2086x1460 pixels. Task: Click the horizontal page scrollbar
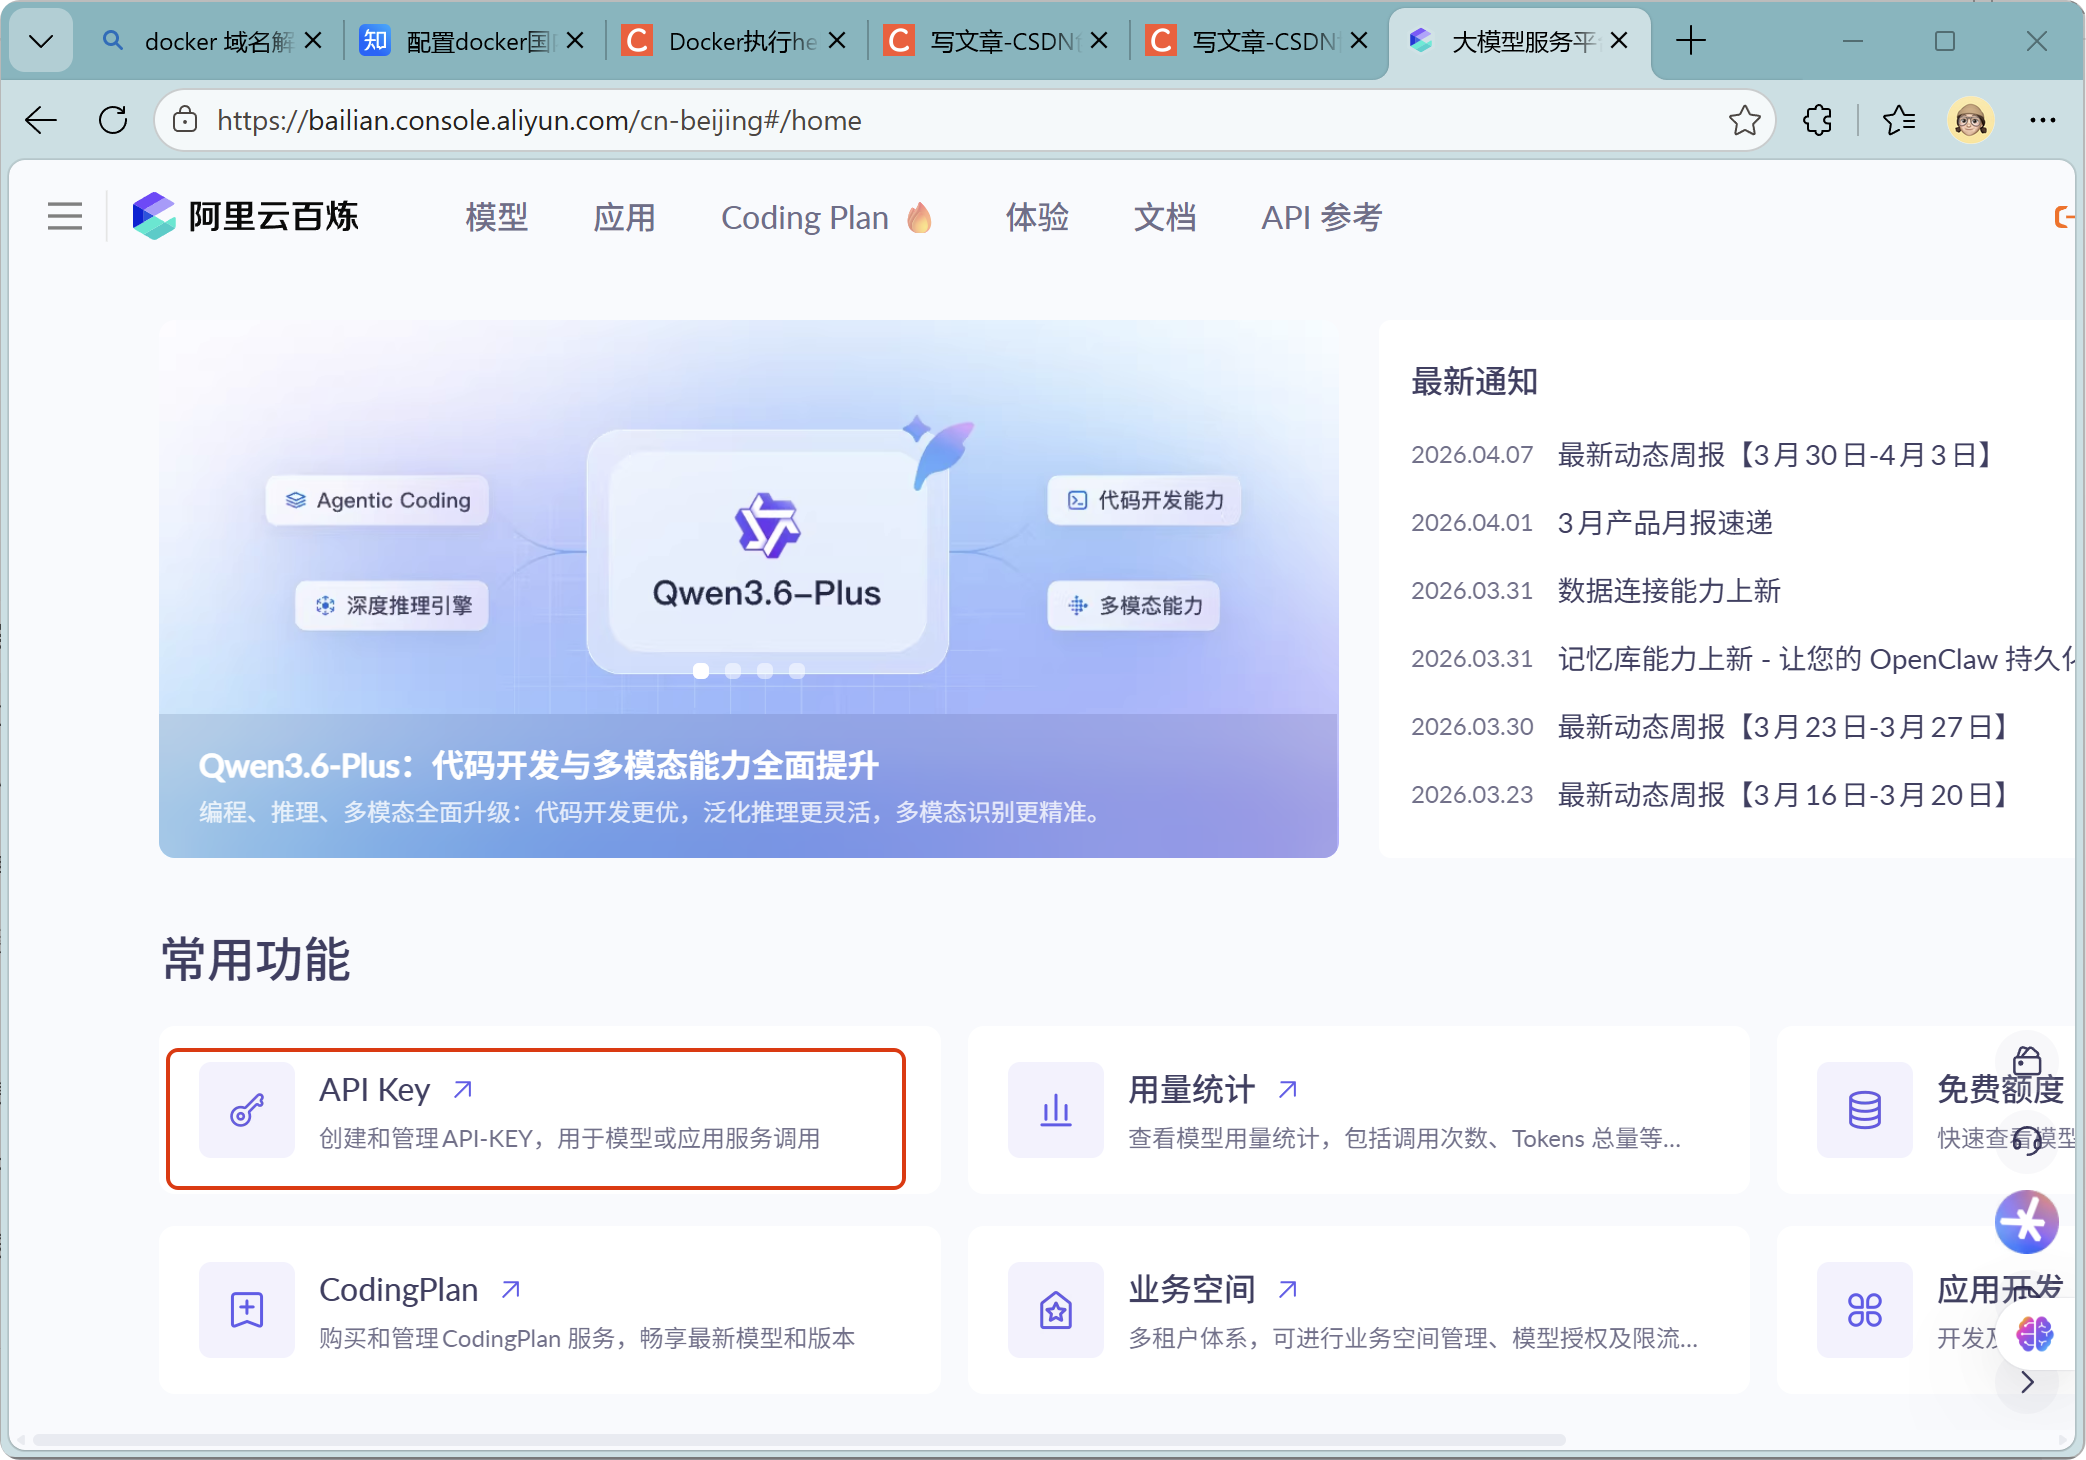(798, 1440)
